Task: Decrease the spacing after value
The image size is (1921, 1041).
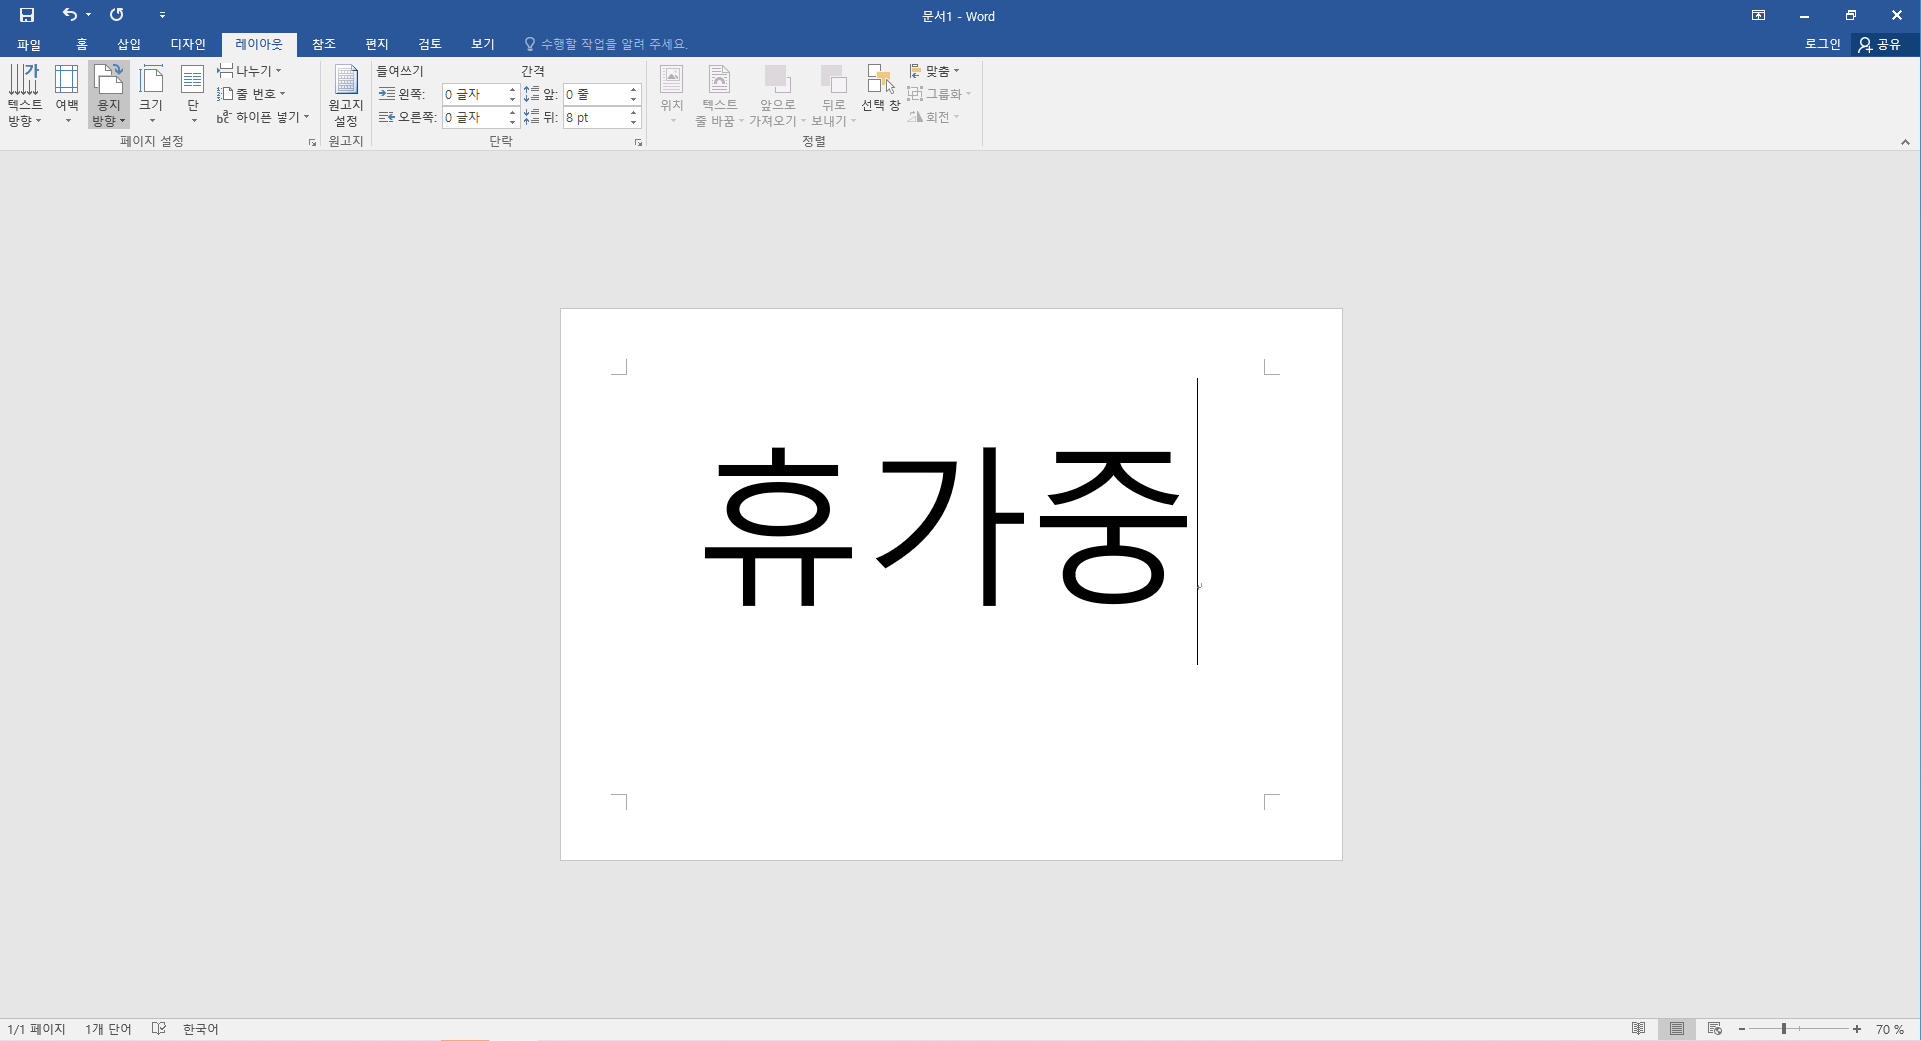Action: (x=633, y=122)
